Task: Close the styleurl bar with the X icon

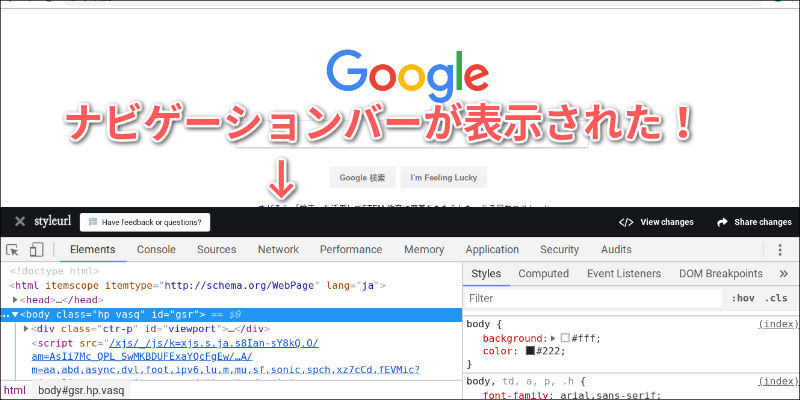Action: click(20, 222)
